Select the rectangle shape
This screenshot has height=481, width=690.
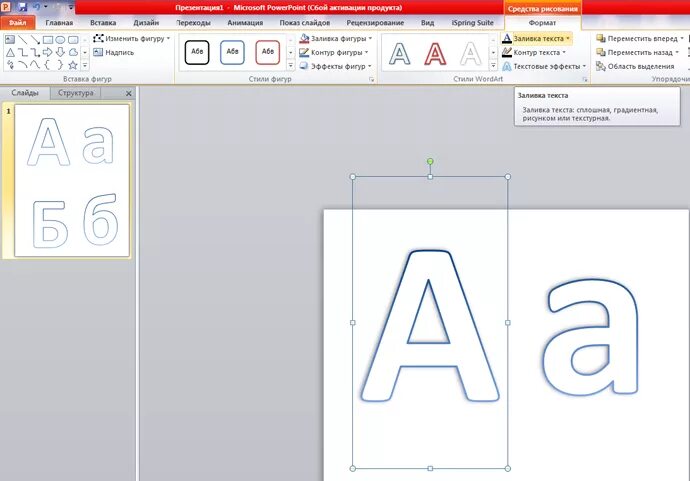[48, 40]
